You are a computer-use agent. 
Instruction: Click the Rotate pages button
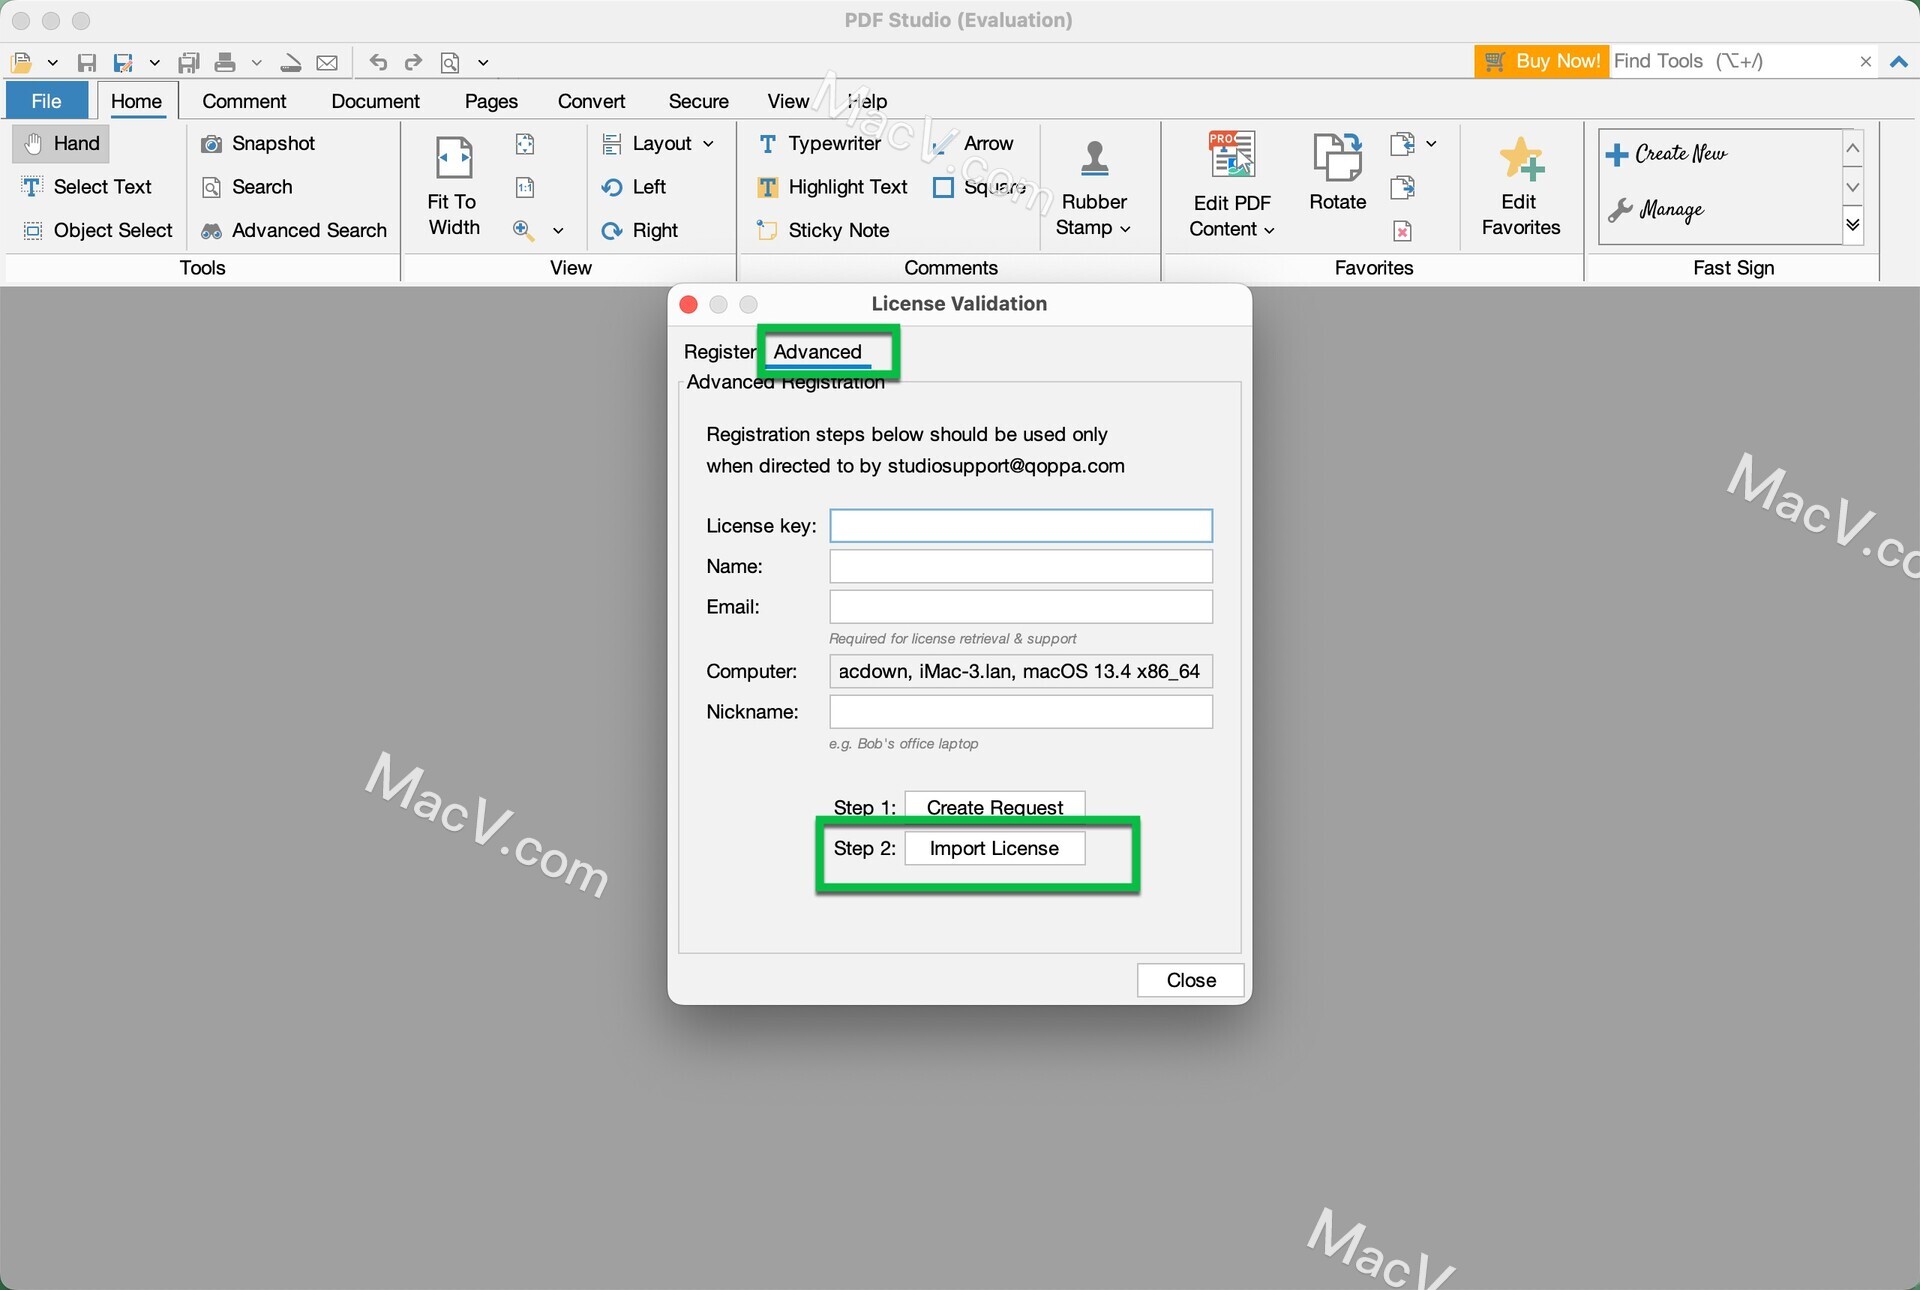click(x=1337, y=172)
